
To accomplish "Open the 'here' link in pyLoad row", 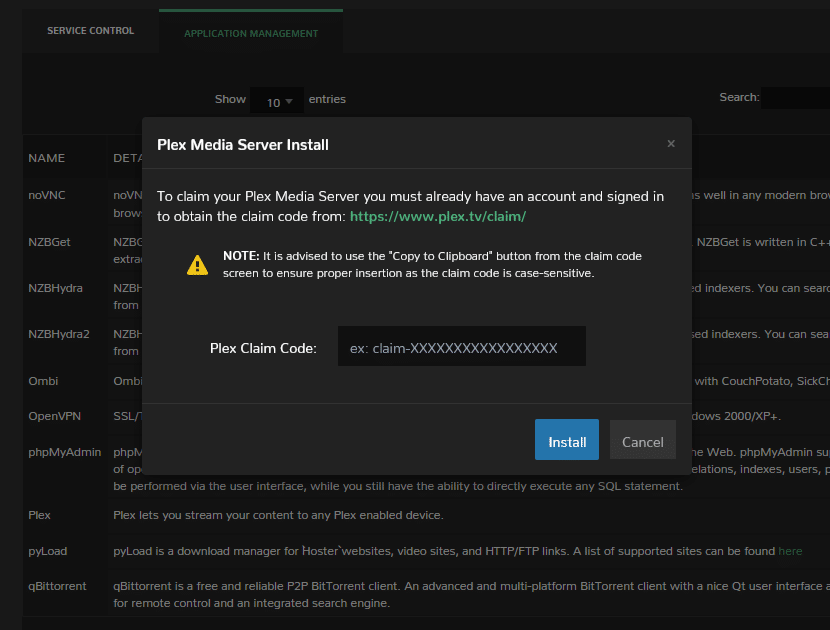I will click(x=790, y=551).
